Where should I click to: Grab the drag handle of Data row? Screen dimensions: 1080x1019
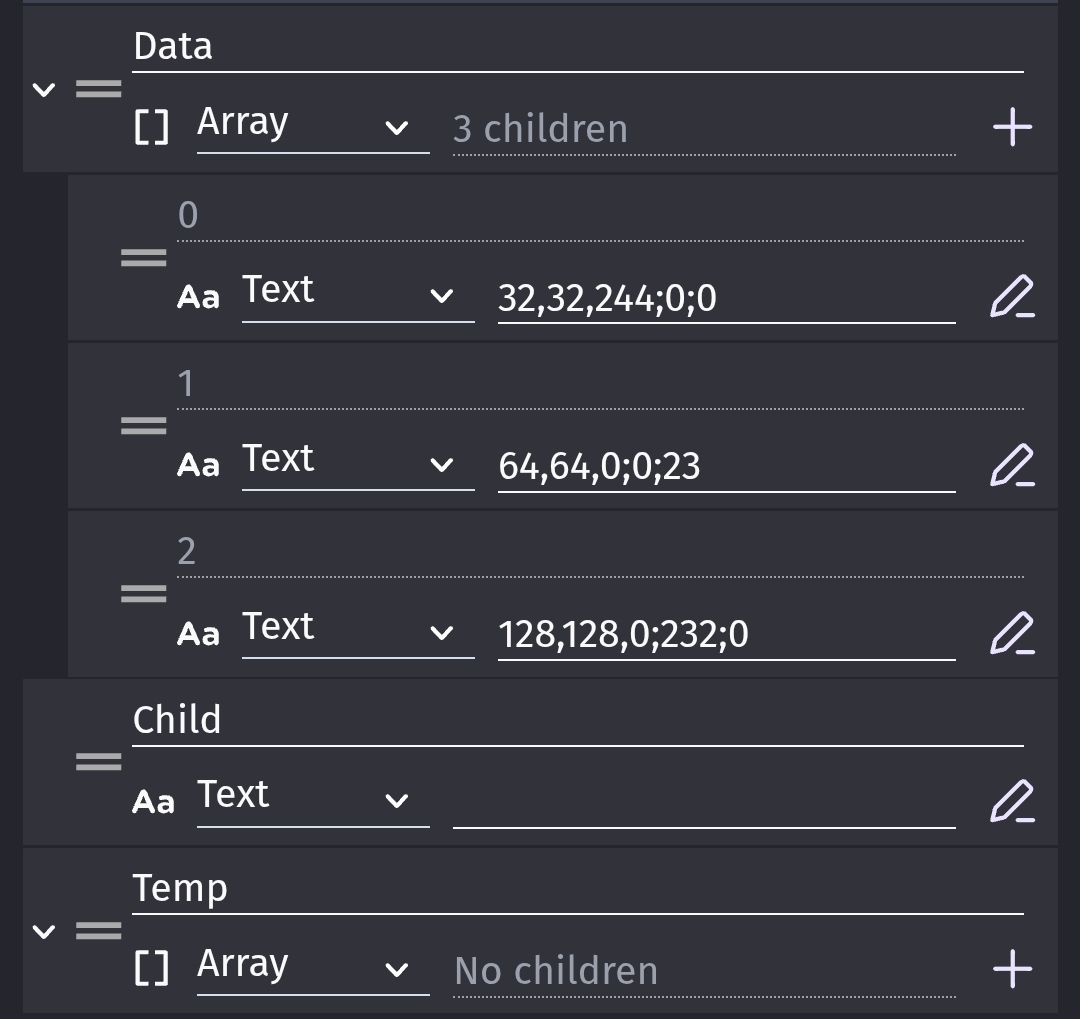[98, 89]
